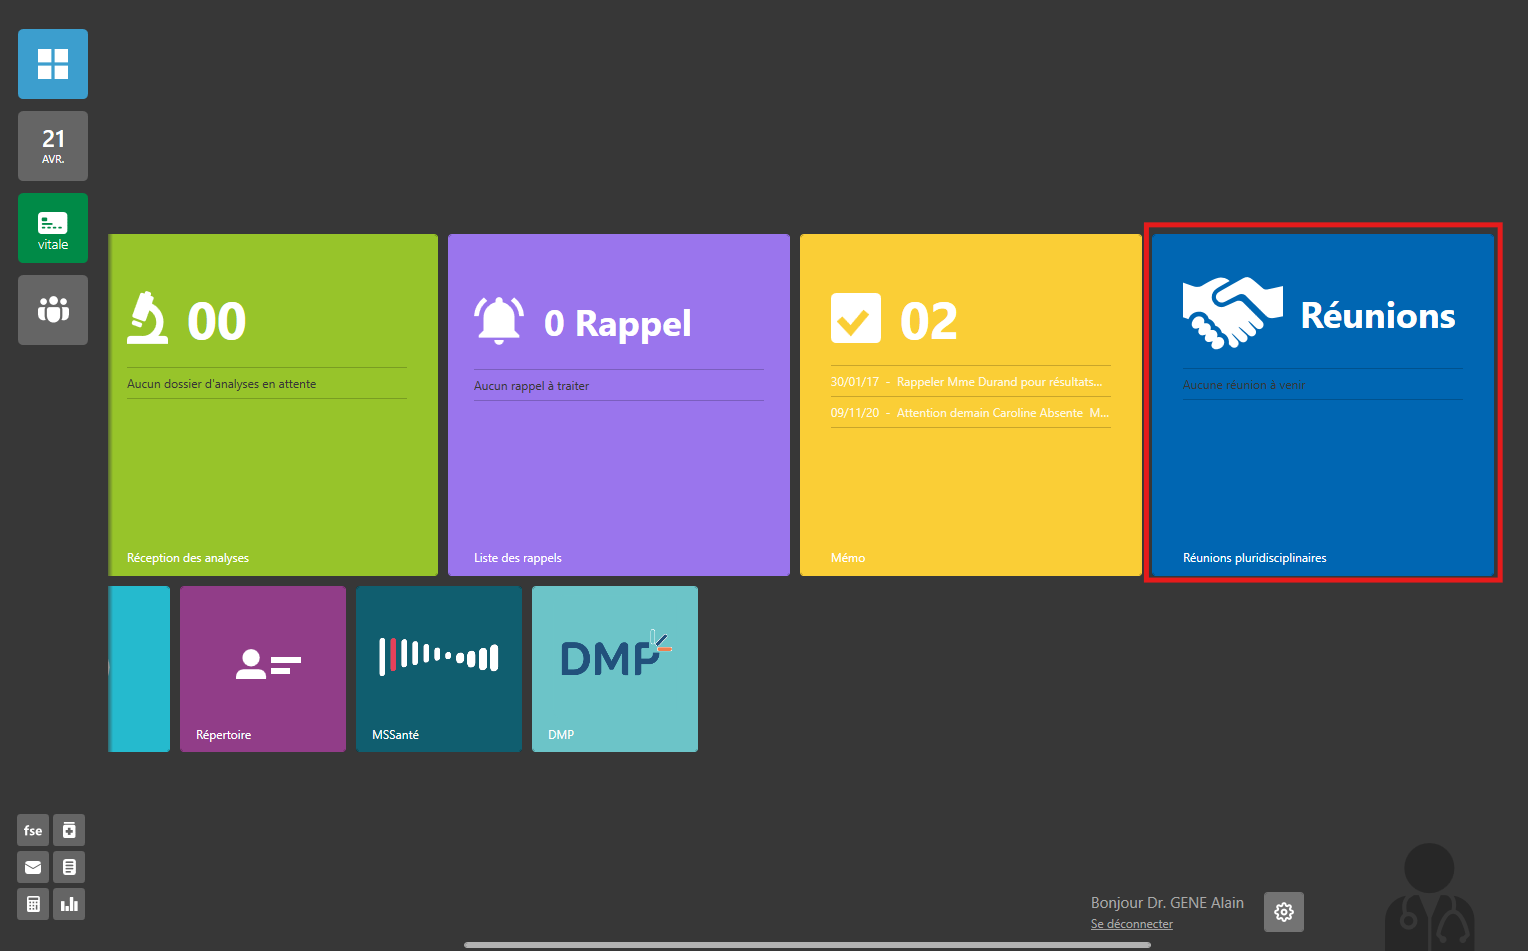Screen dimensions: 1528x951
Task: Open the MSSanté tile
Action: point(439,669)
